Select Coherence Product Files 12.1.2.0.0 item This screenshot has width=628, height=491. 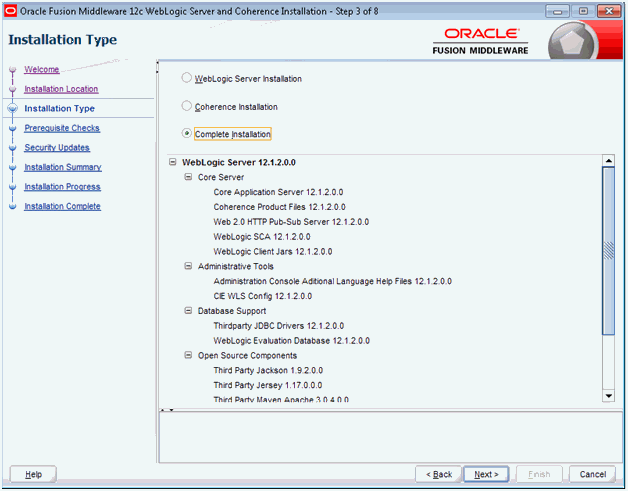pos(279,207)
